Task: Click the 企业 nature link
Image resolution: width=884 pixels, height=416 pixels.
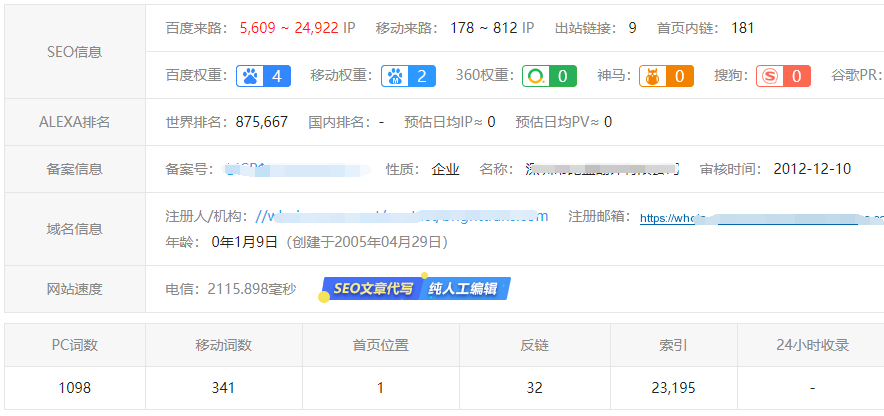Action: click(x=445, y=169)
